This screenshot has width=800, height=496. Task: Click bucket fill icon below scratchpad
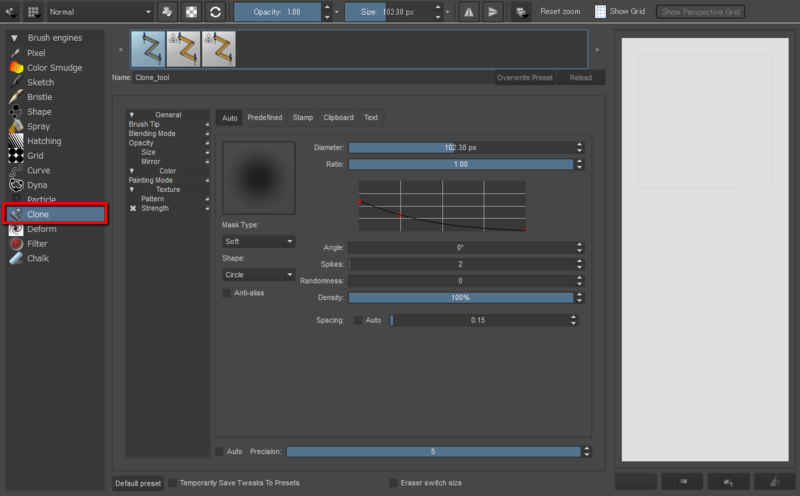coord(728,481)
